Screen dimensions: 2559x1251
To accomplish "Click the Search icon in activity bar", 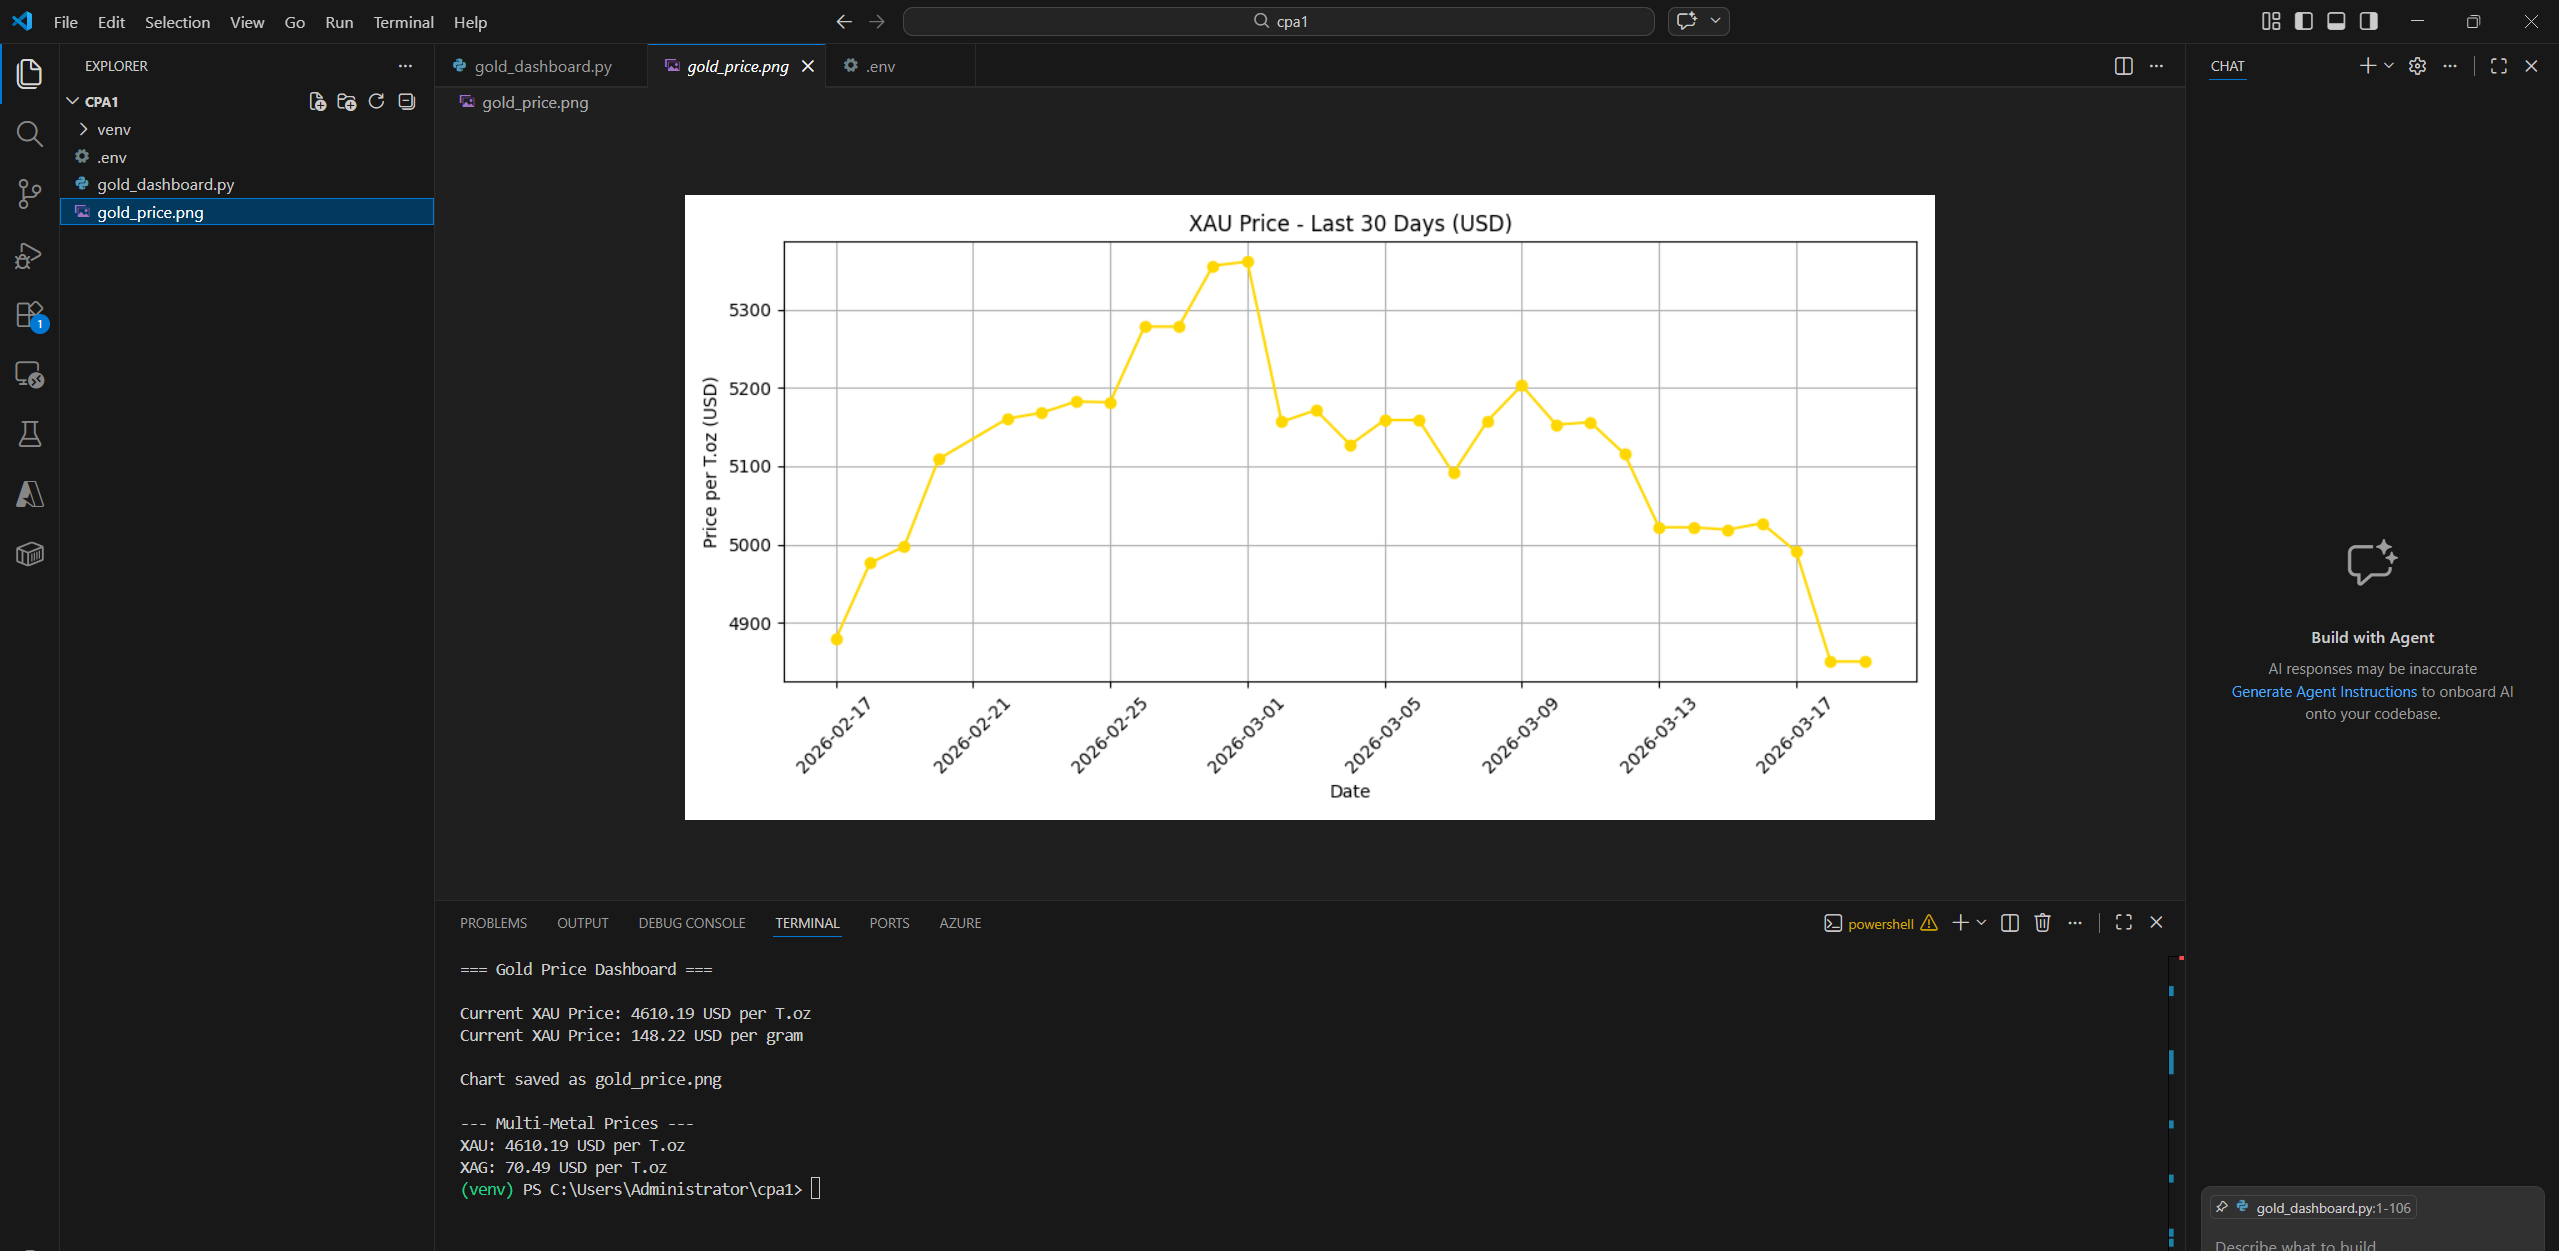I will coord(30,134).
